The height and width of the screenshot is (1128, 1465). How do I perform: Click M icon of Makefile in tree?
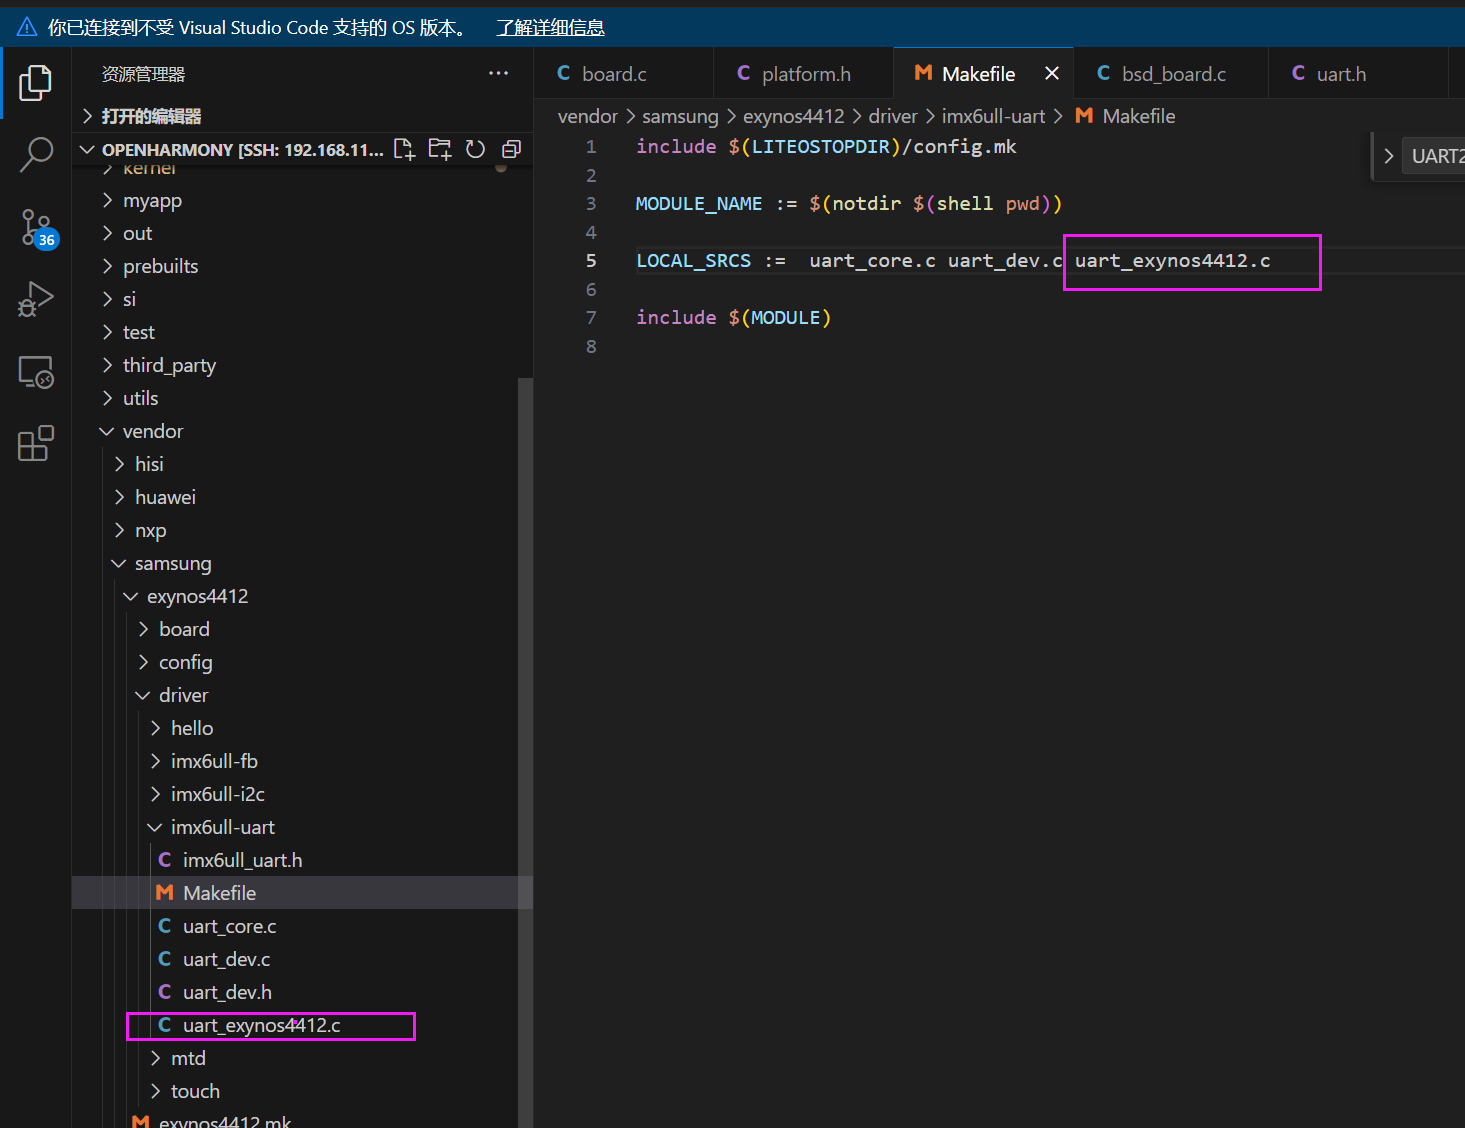click(165, 893)
